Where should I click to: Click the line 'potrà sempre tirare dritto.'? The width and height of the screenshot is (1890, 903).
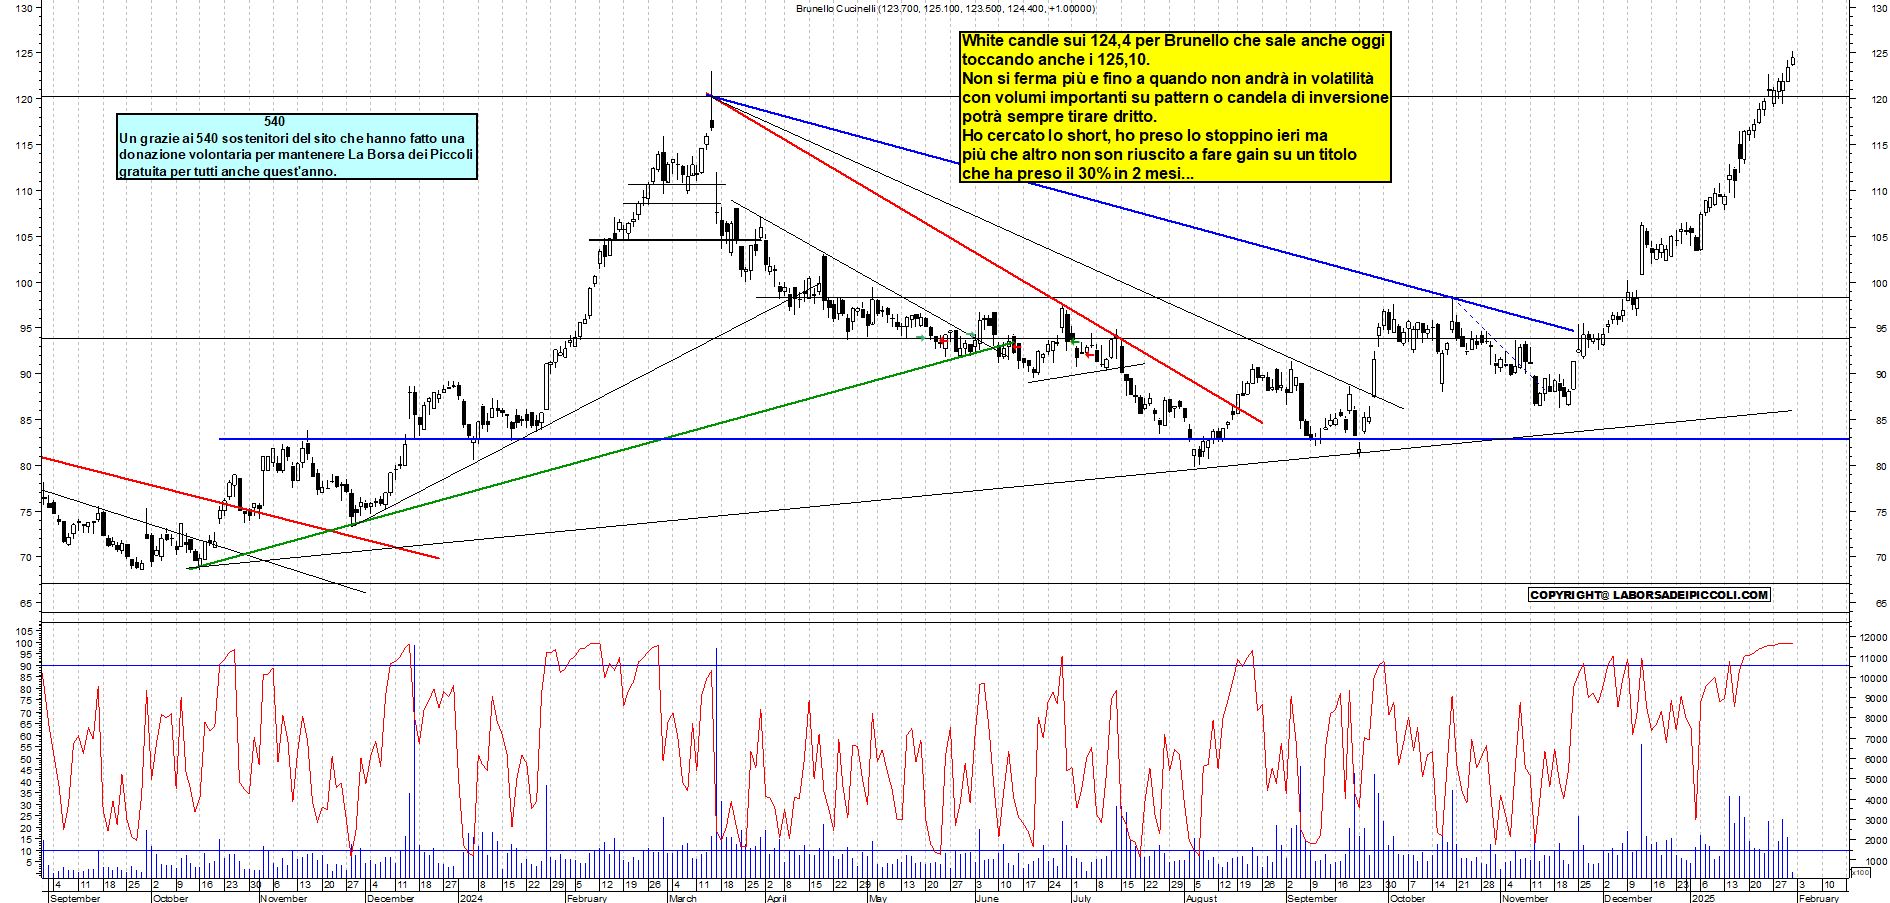[1058, 116]
